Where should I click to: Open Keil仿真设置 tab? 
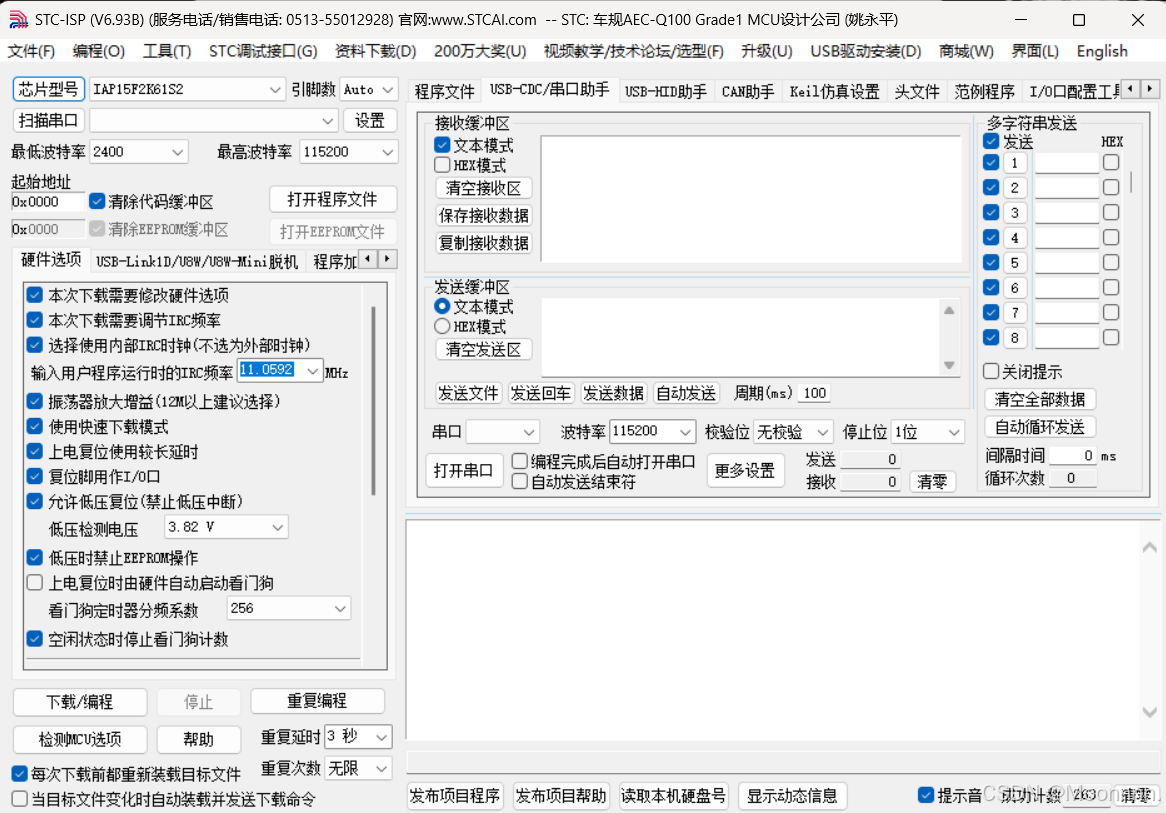pos(834,91)
